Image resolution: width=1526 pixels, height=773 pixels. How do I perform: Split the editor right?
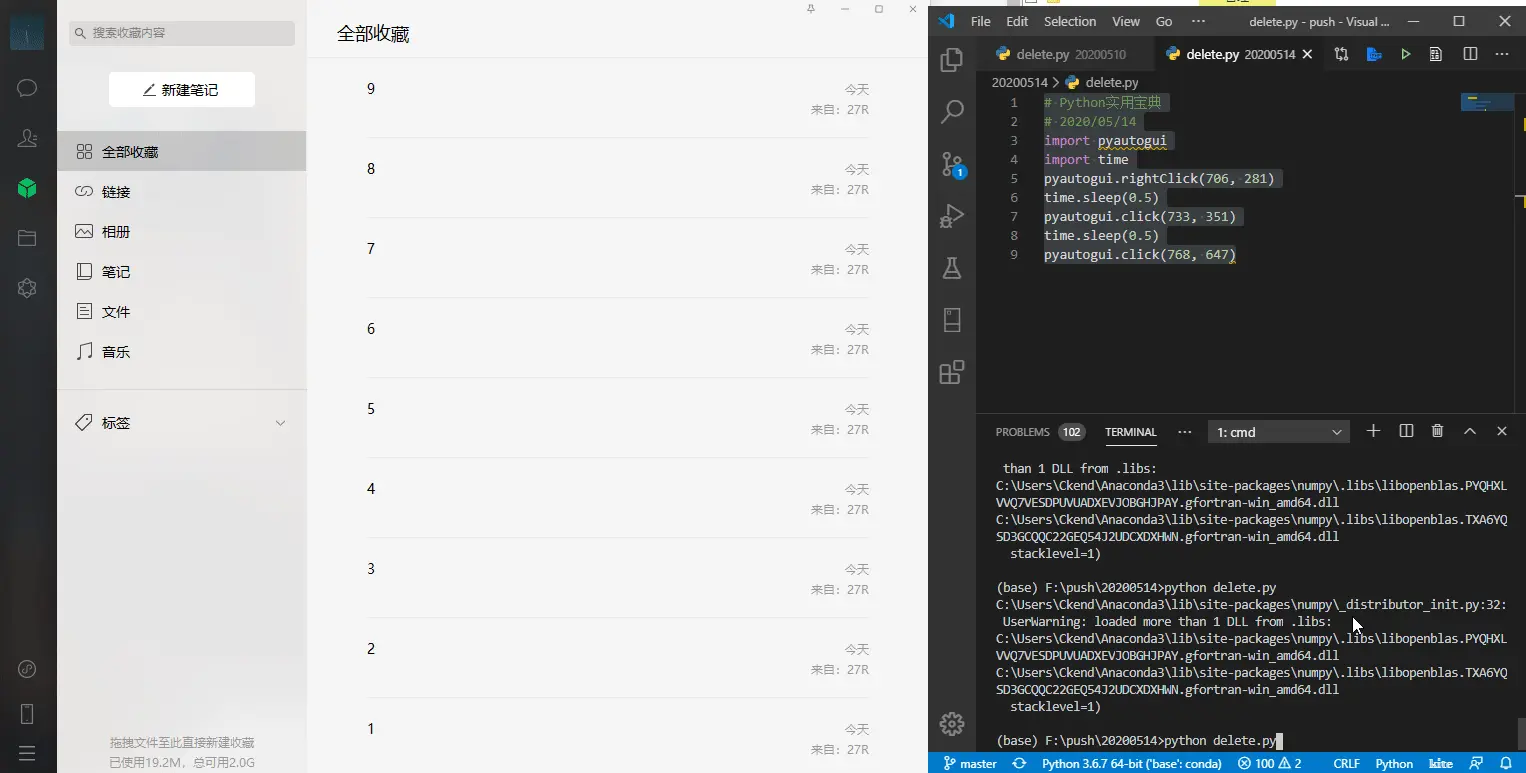coord(1470,54)
